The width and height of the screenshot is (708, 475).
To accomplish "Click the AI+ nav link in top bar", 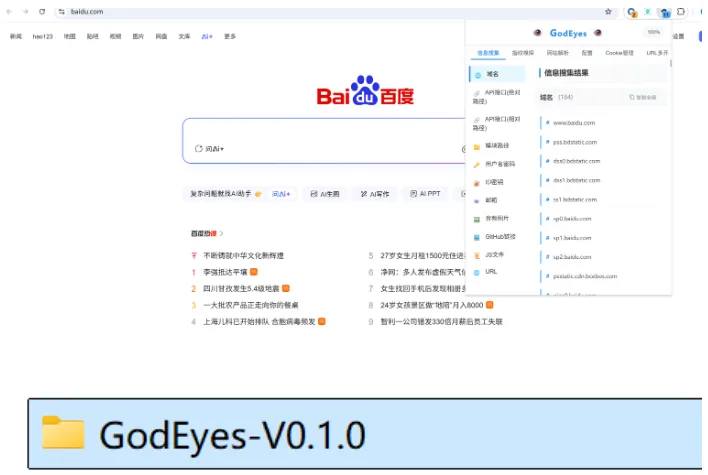I will [x=207, y=36].
